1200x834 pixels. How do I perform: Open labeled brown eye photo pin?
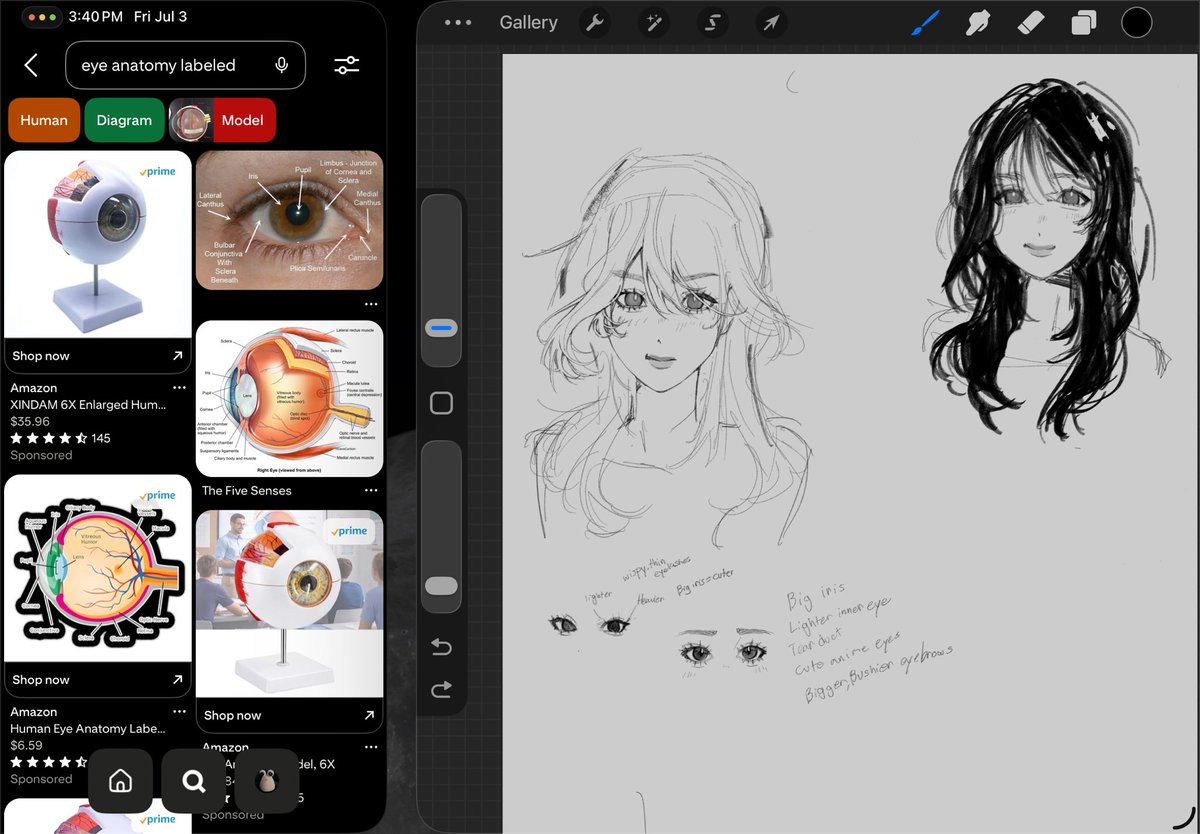(289, 220)
